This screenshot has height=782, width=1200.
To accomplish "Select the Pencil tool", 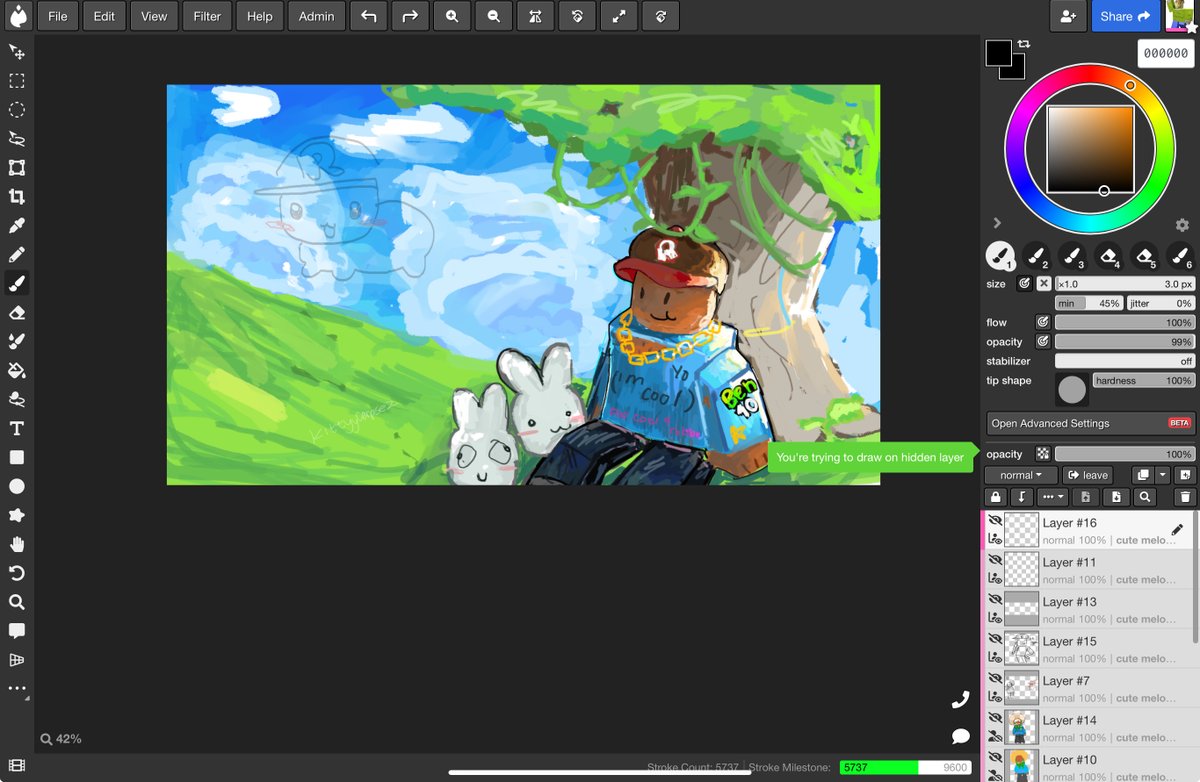I will click(x=16, y=255).
